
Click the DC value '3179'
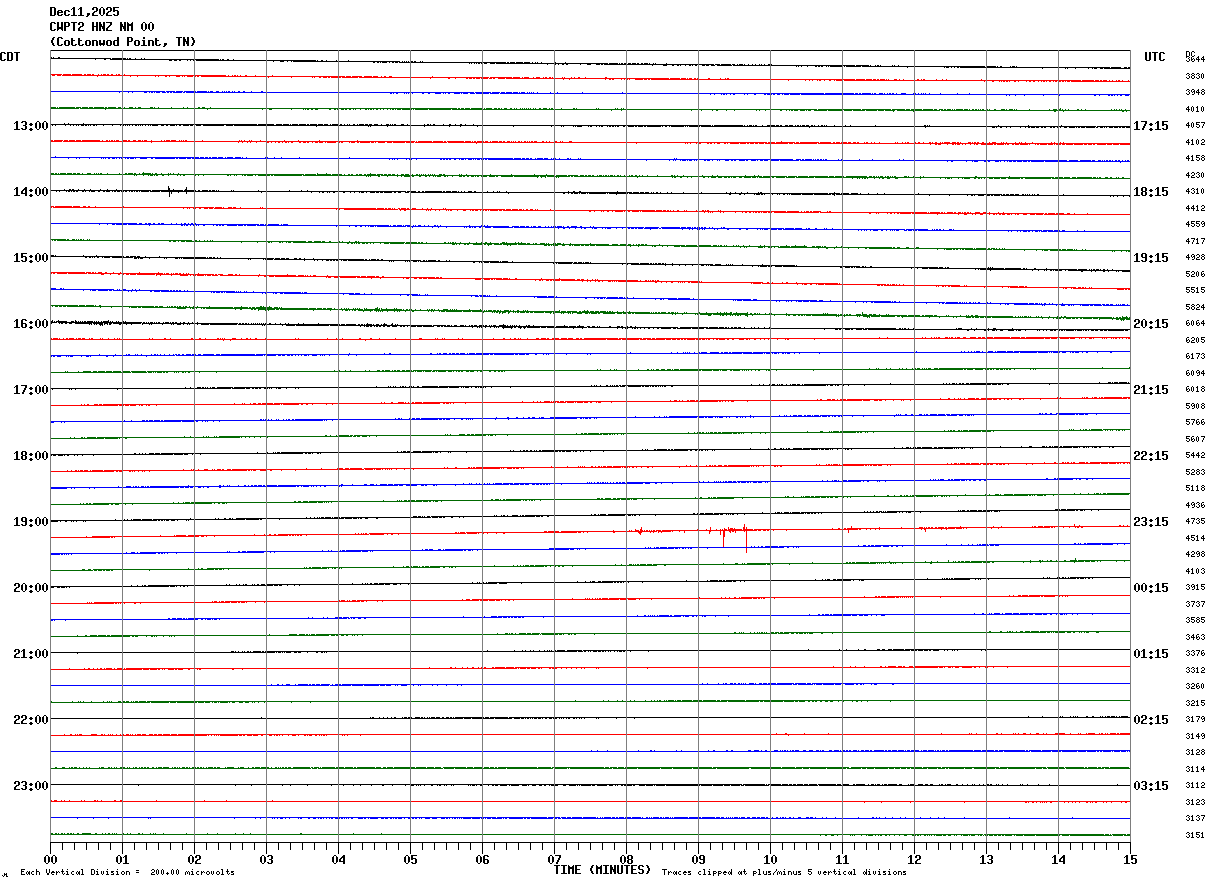pyautogui.click(x=1195, y=720)
